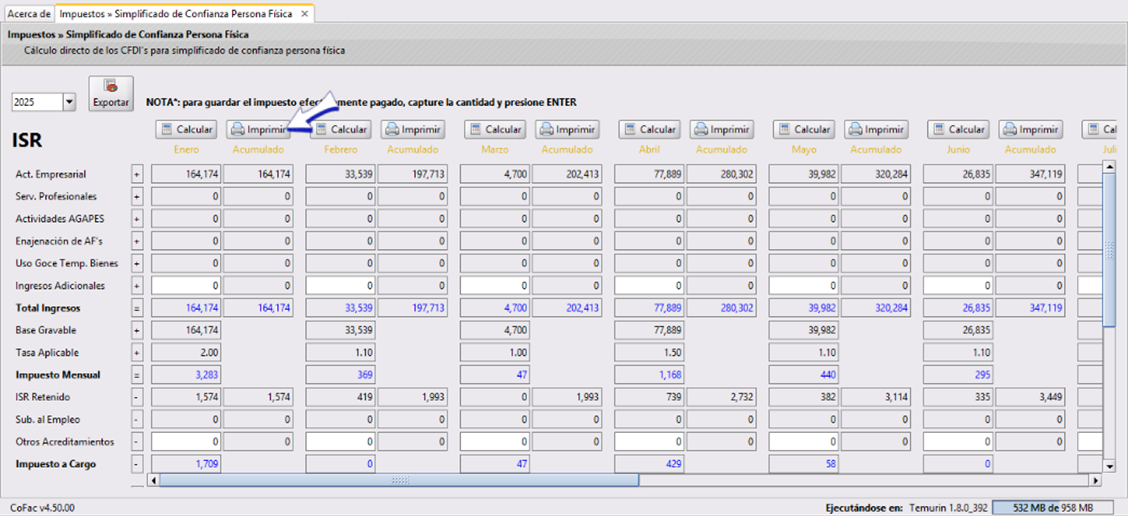Open the year 2025 dropdown
The width and height of the screenshot is (1128, 516).
(x=69, y=102)
